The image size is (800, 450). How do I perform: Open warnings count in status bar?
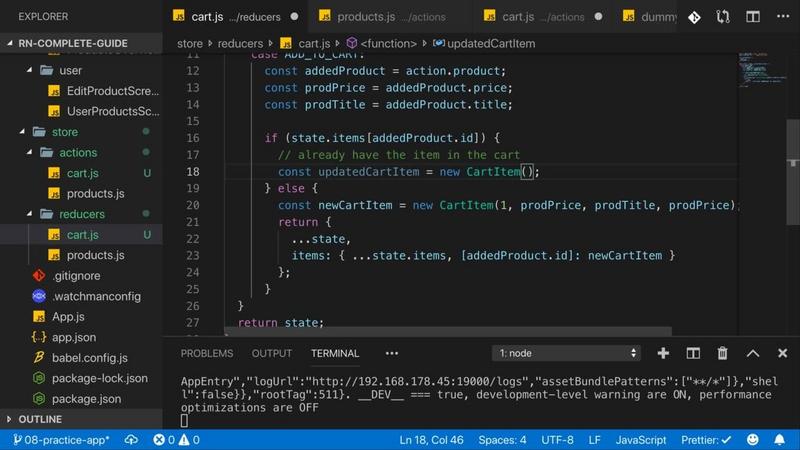pyautogui.click(x=189, y=440)
